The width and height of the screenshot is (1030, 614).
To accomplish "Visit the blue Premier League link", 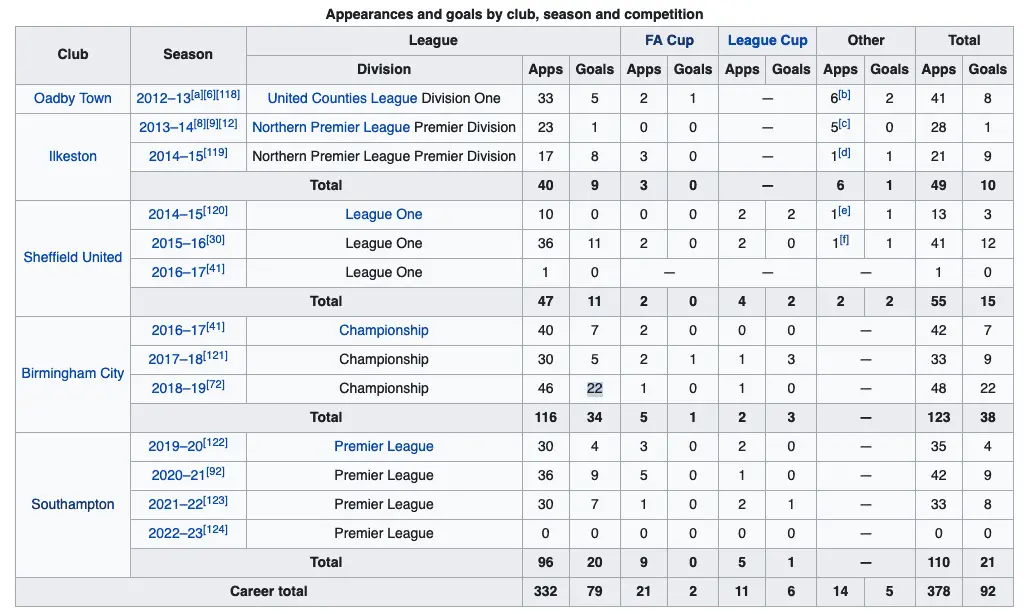I will (x=384, y=446).
